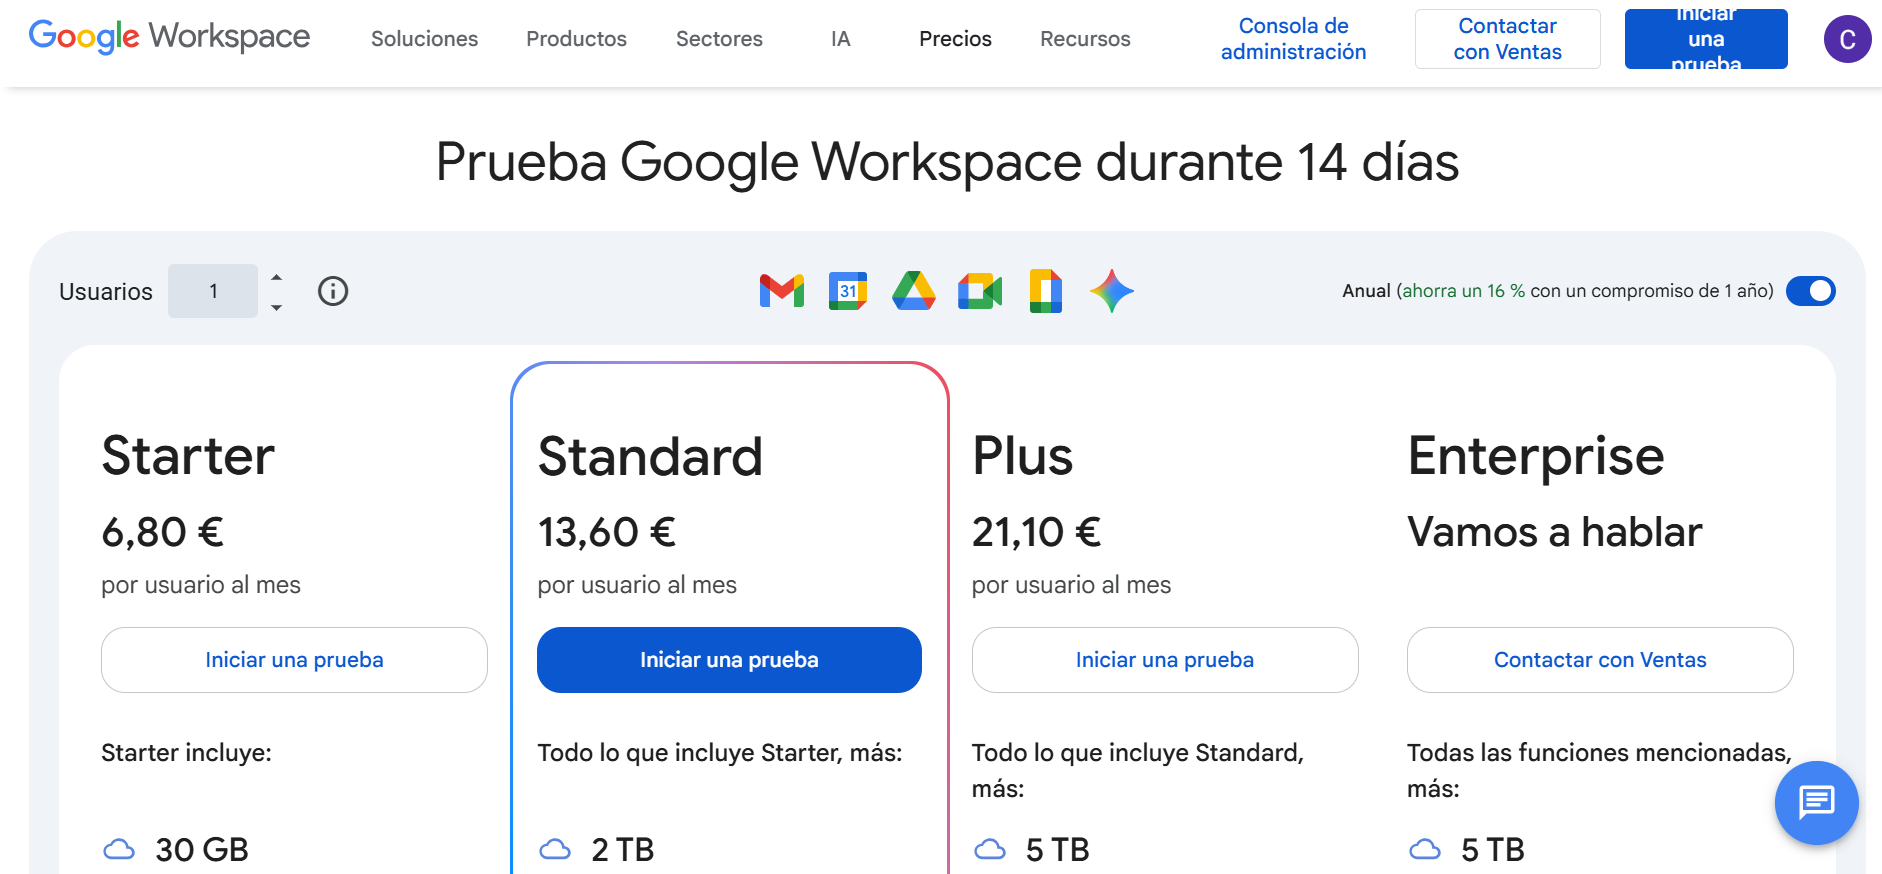Screen dimensions: 1882x874
Task: Open the Google Docs icon
Action: [1045, 291]
